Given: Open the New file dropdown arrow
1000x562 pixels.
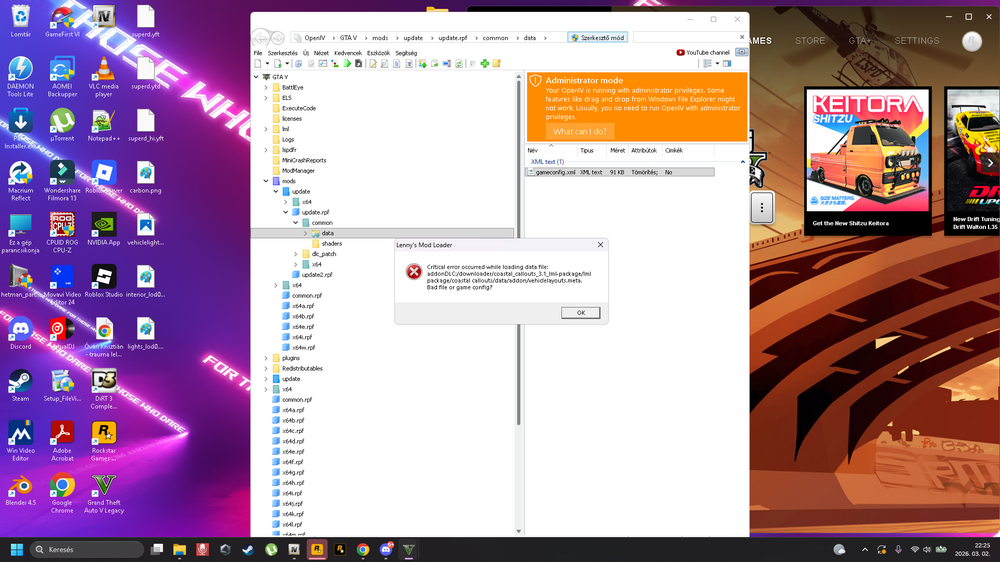Looking at the screenshot, I should (x=267, y=64).
